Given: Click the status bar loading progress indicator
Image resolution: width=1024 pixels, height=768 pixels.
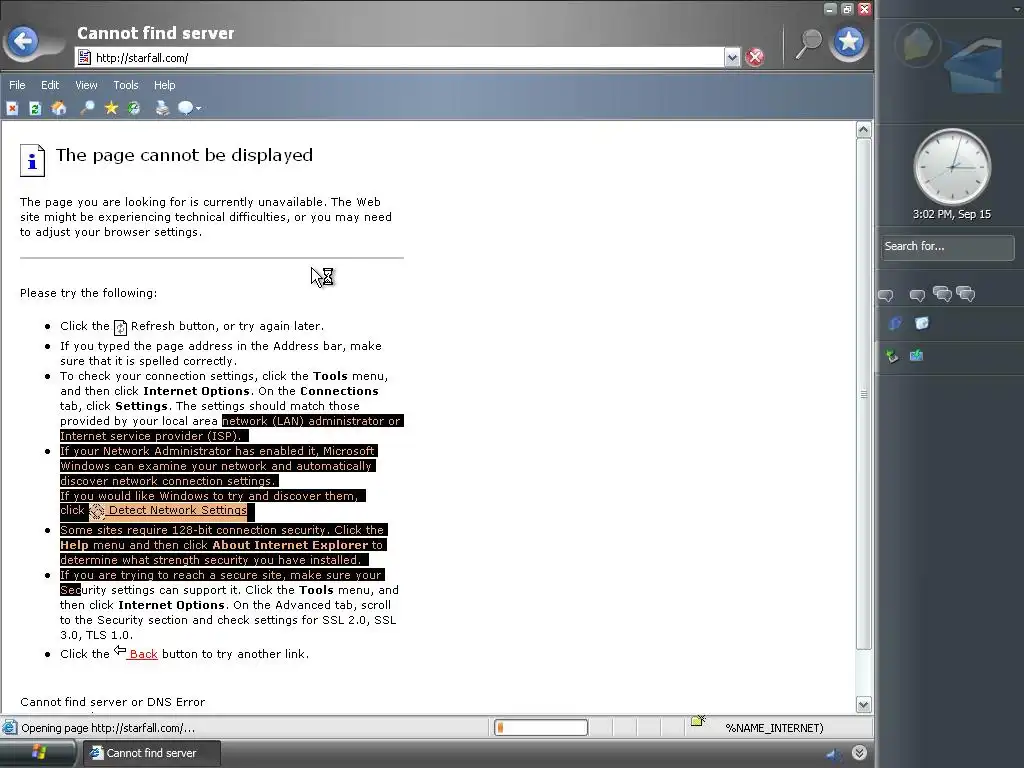Looking at the screenshot, I should click(x=541, y=728).
